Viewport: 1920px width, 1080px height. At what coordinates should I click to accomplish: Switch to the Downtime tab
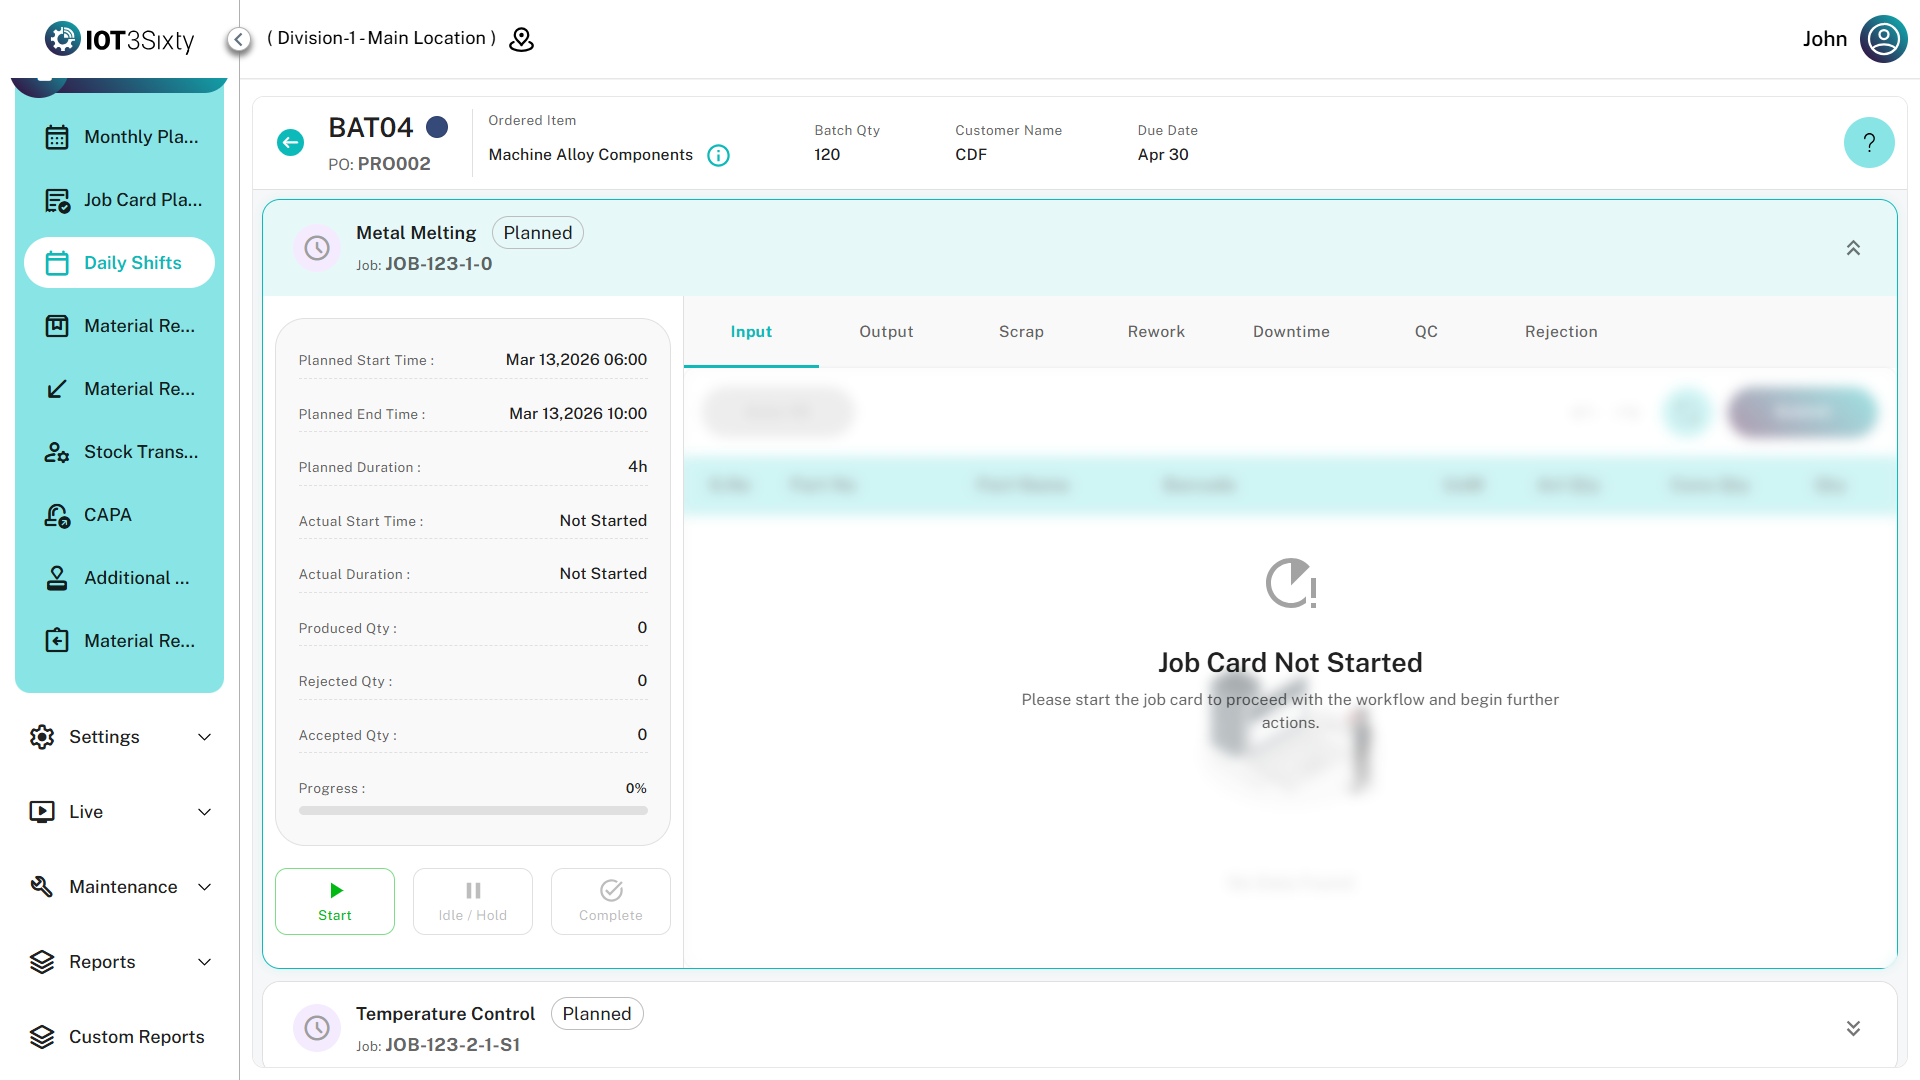[1291, 332]
